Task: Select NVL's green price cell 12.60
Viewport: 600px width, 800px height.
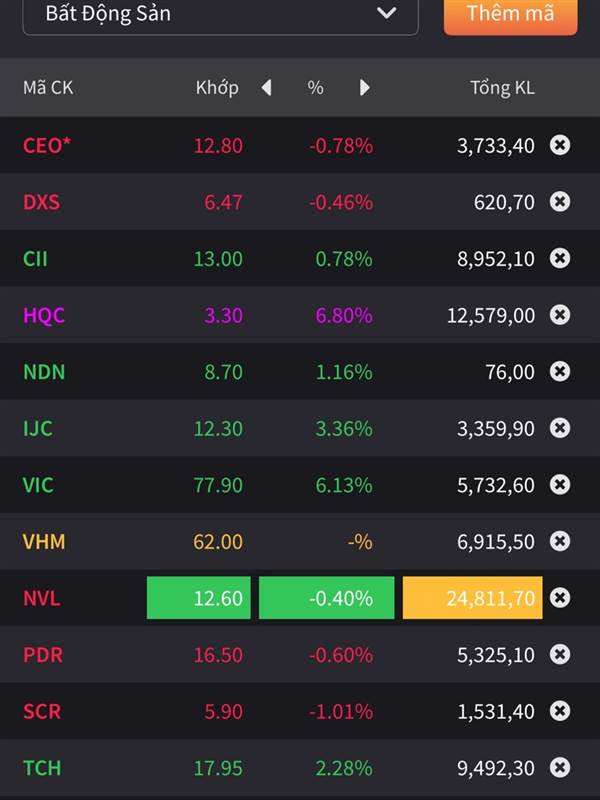Action: 198,597
